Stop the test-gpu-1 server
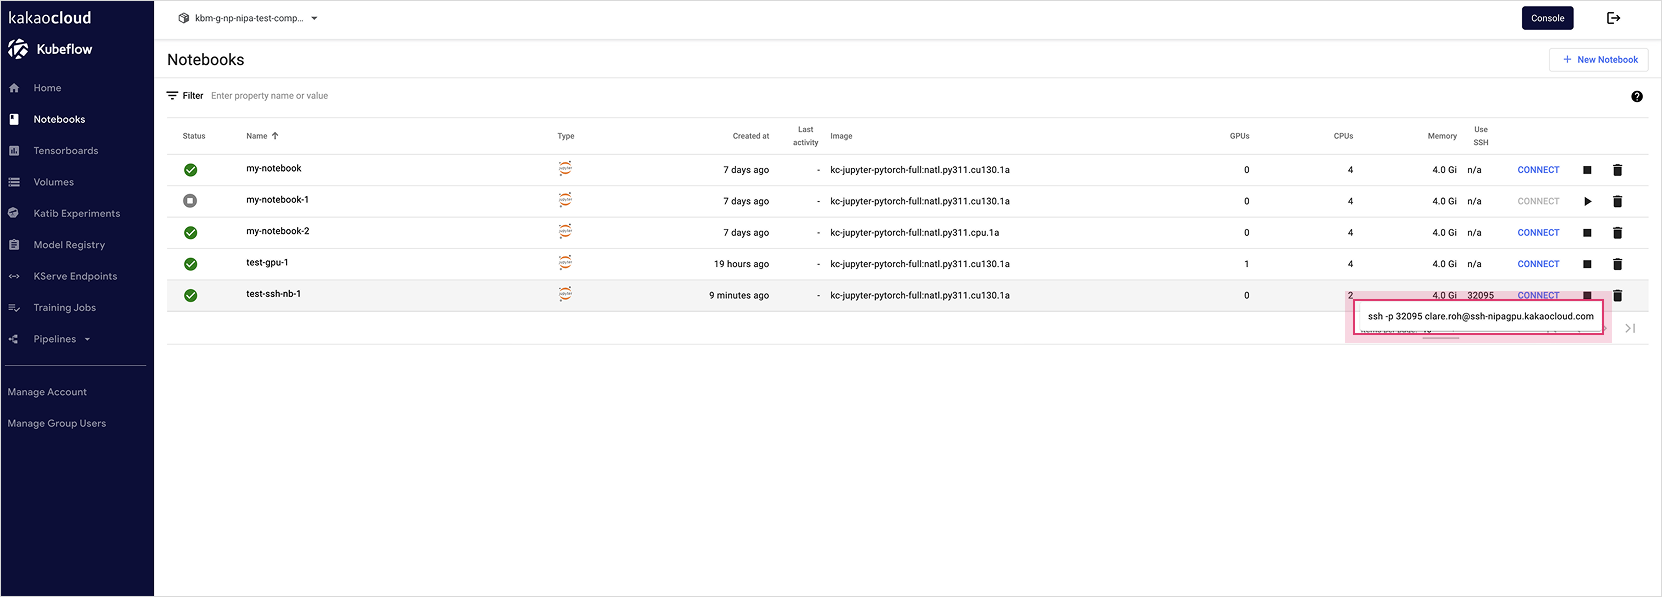1662x597 pixels. 1587,264
